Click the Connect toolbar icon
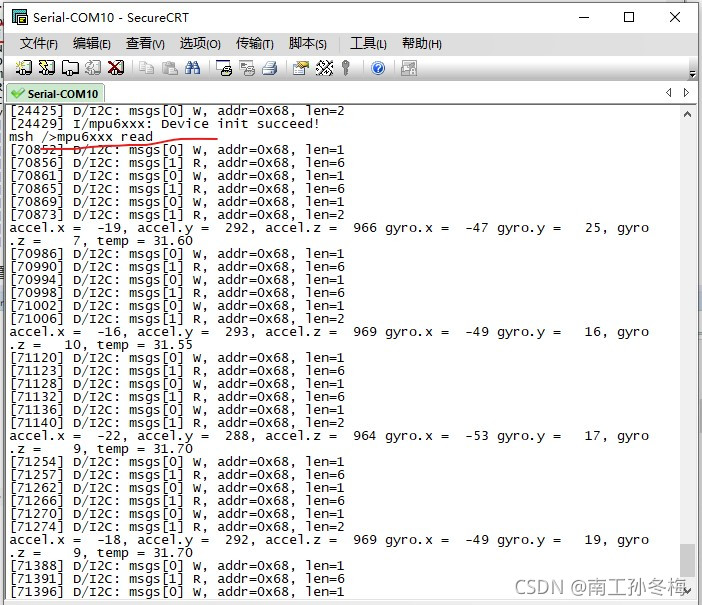The image size is (702, 605). (23, 68)
